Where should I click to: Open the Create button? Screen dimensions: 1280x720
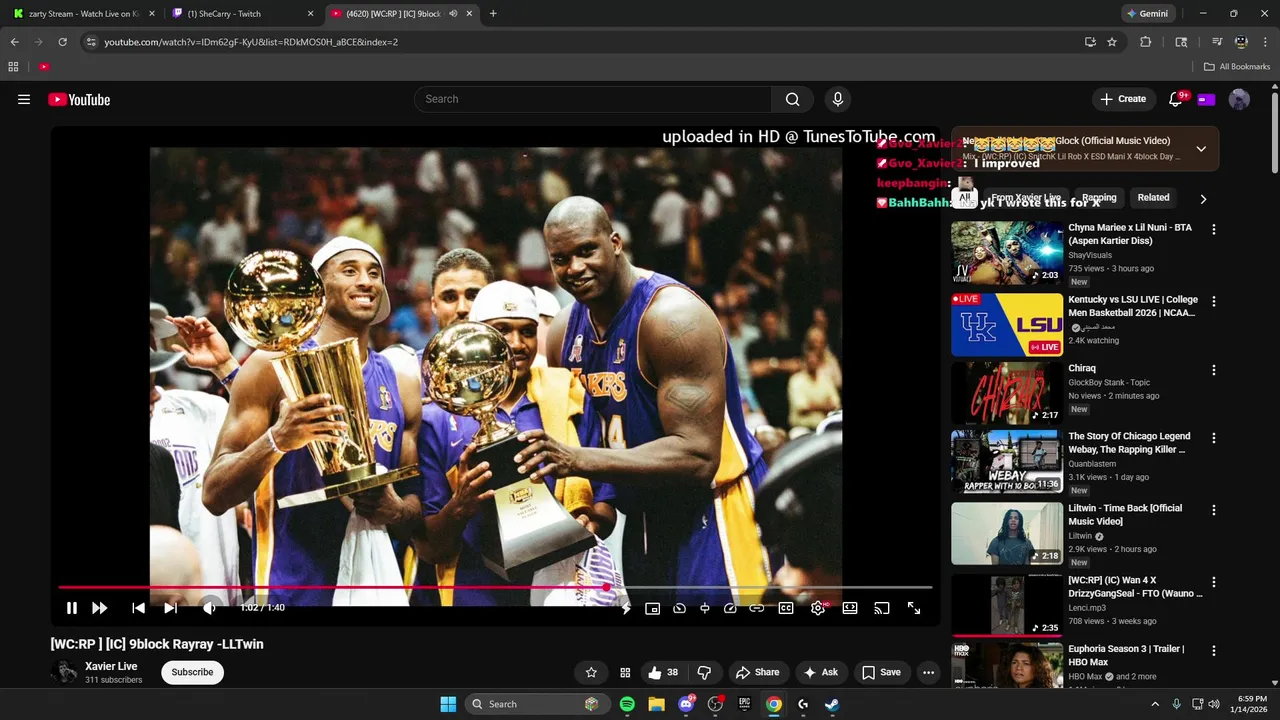[x=1123, y=99]
